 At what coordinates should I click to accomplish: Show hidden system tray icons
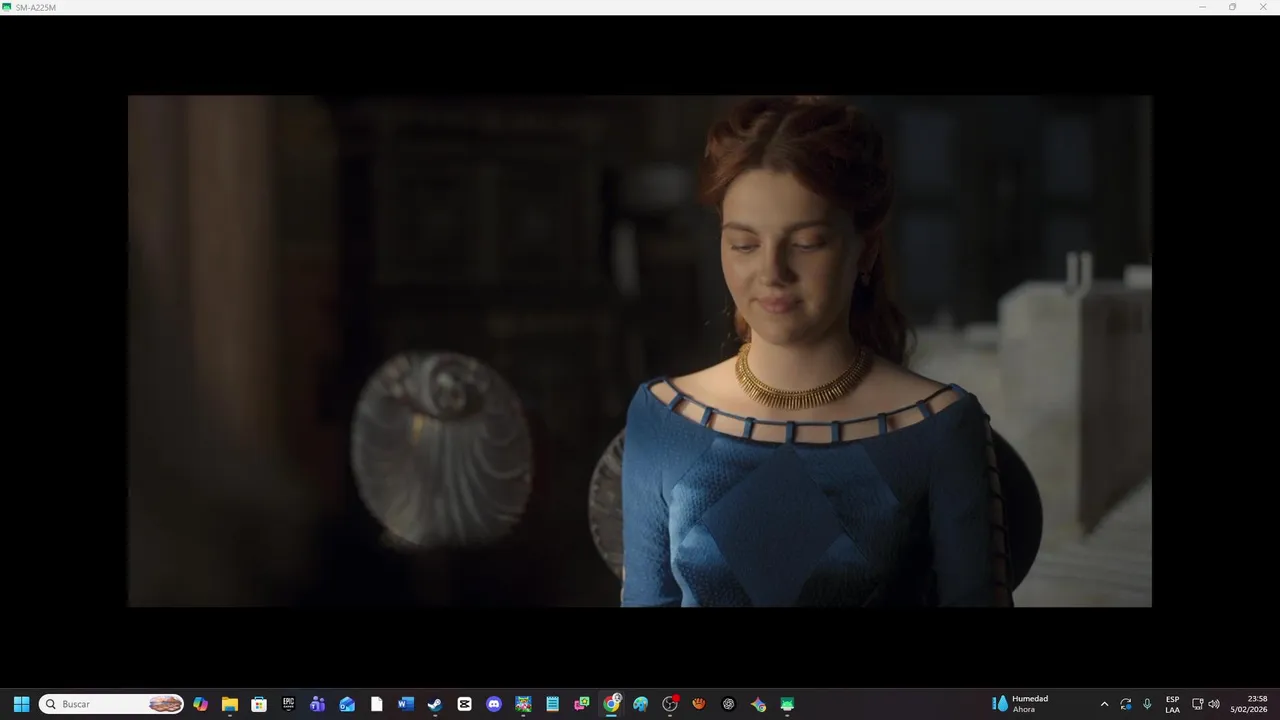click(x=1104, y=704)
